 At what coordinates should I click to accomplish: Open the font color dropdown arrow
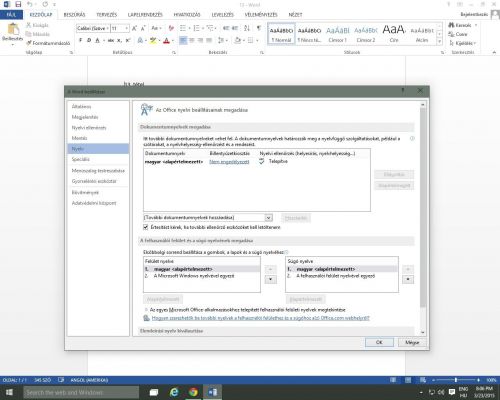(x=173, y=40)
